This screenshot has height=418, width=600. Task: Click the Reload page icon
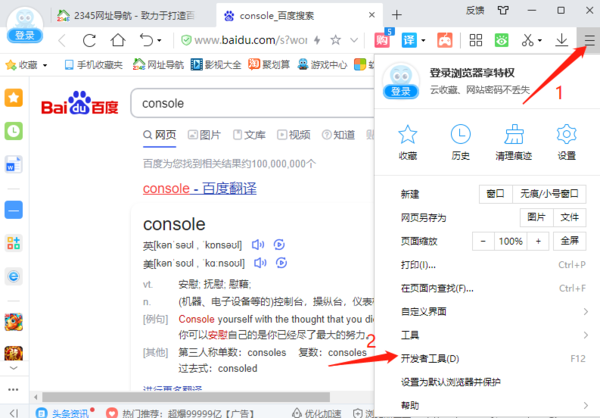tap(89, 40)
